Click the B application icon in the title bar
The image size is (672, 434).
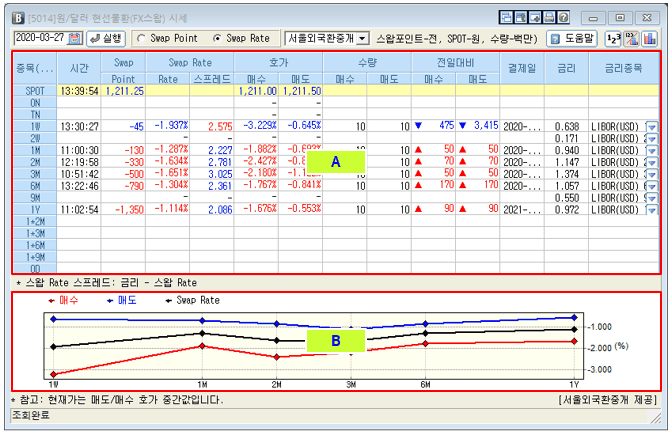pos(18,18)
